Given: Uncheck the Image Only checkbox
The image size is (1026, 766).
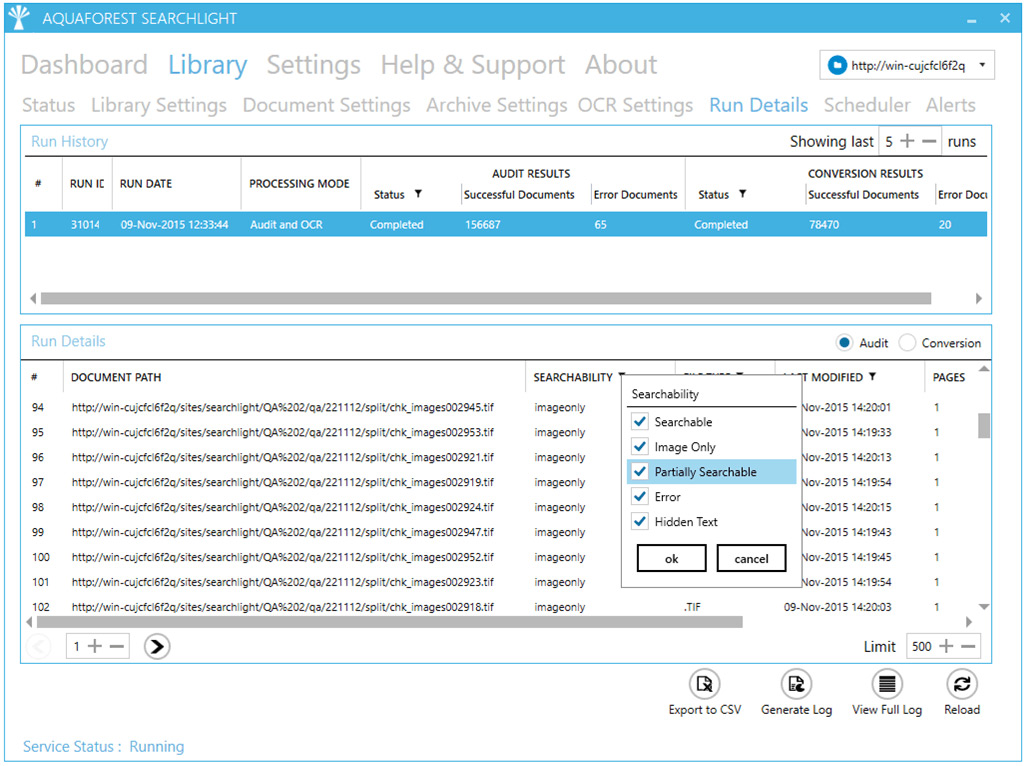Looking at the screenshot, I should click(640, 446).
